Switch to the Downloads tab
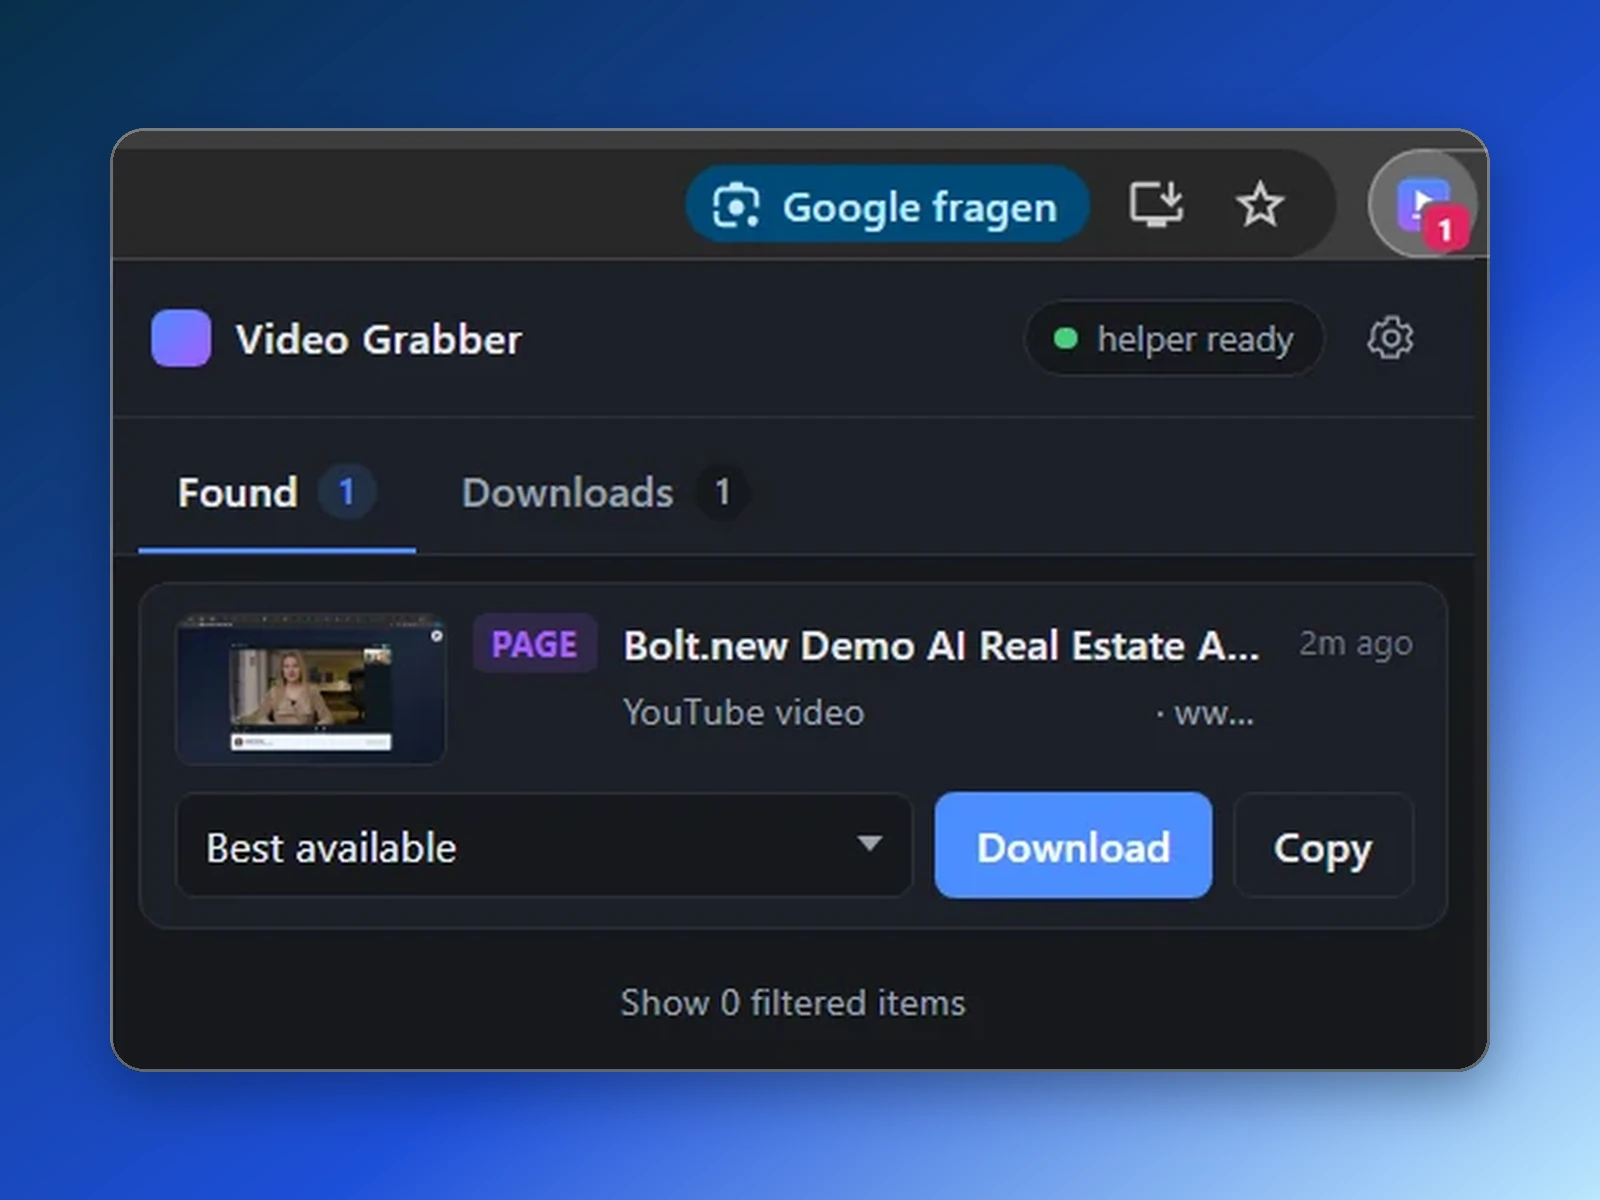Screen dimensions: 1600x1200 click(604, 493)
